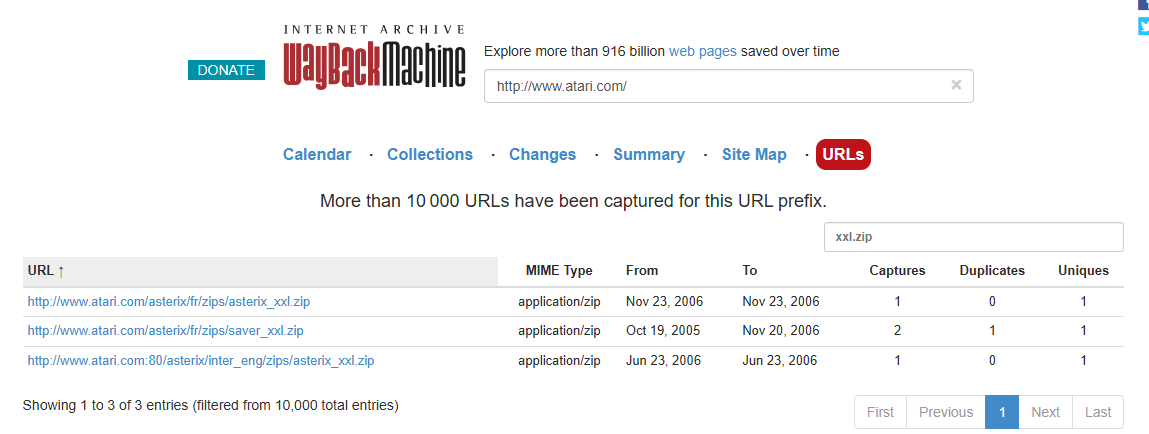Click the xxl.zip filter field
1149x434 pixels.
pos(973,238)
